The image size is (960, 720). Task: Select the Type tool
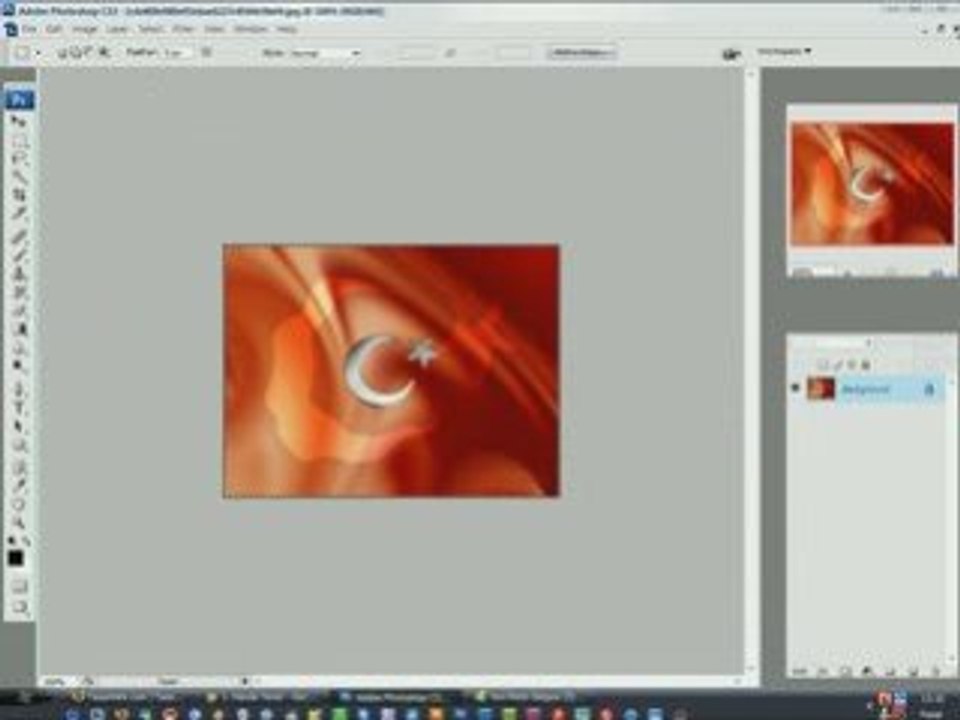pyautogui.click(x=20, y=408)
